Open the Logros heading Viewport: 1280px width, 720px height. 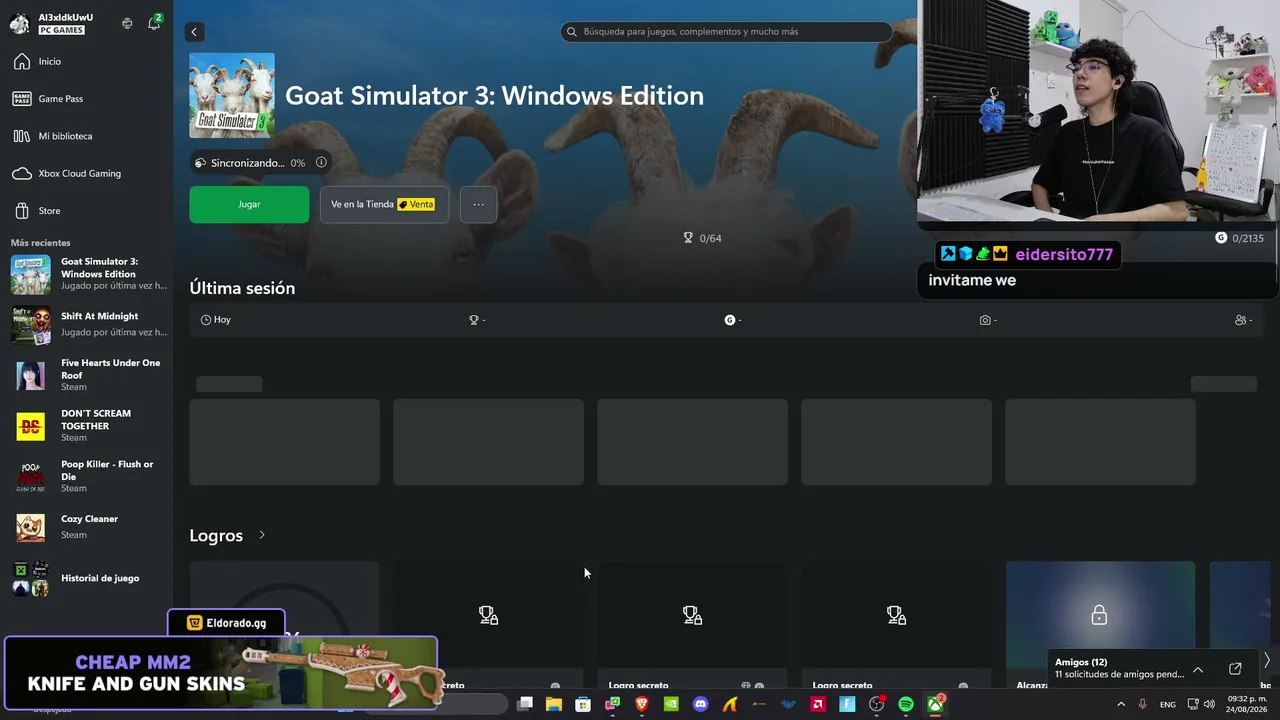[216, 536]
